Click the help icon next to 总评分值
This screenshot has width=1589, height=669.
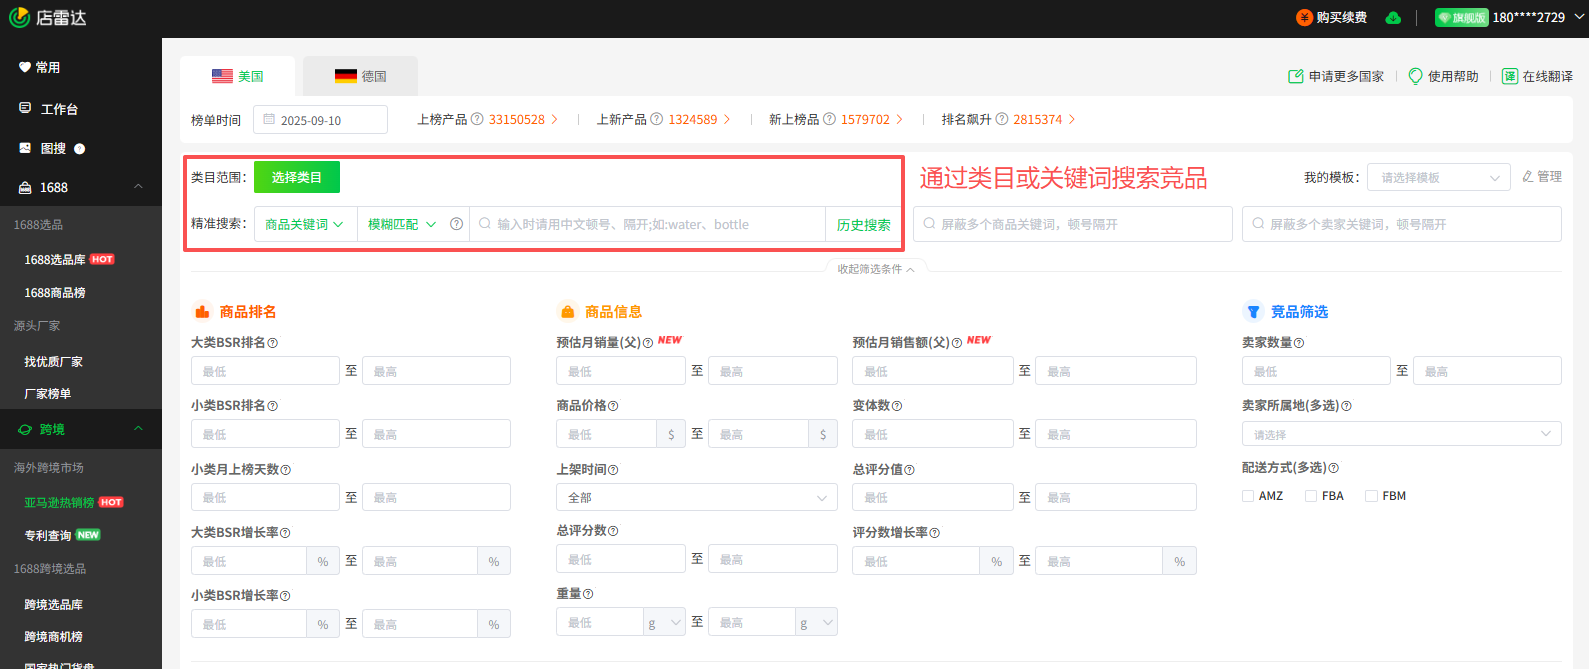click(x=909, y=470)
